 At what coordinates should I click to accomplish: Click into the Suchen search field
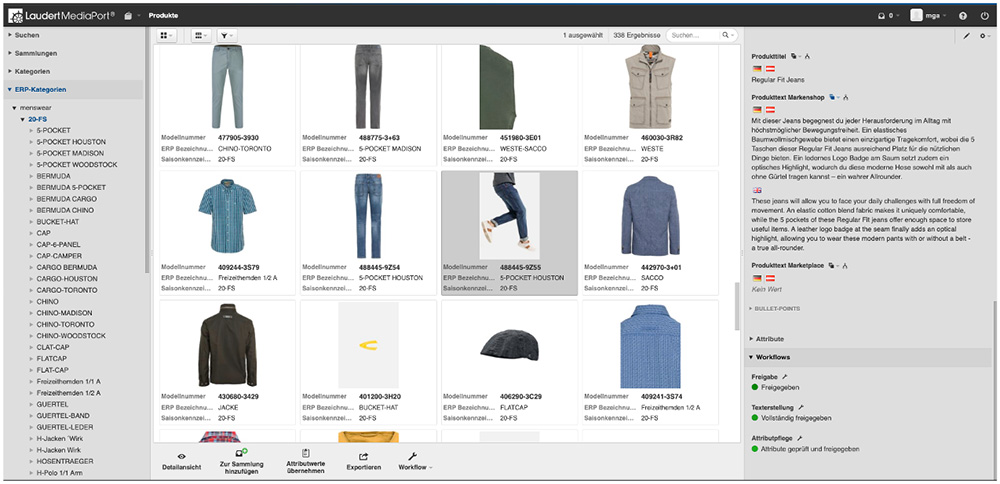[x=693, y=36]
